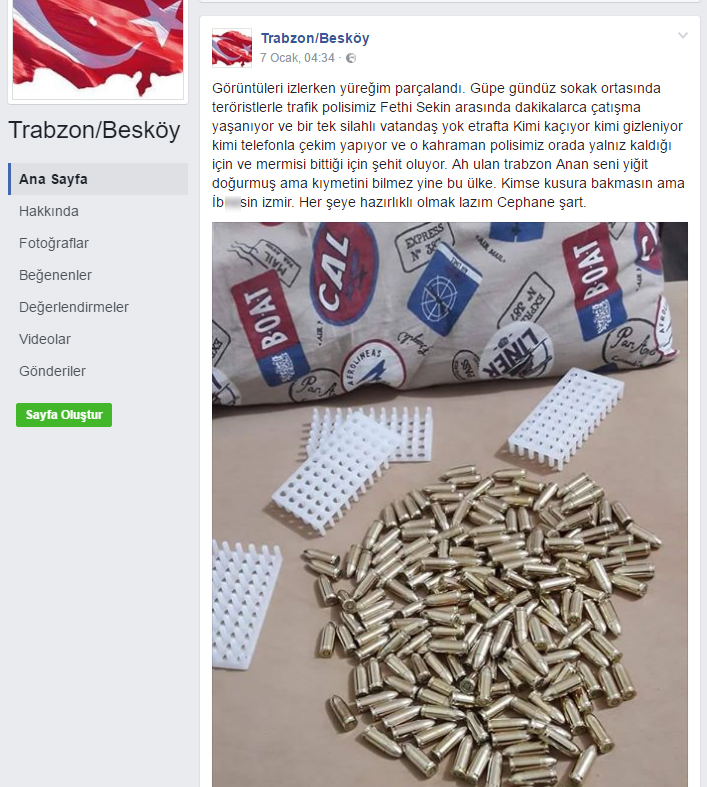707x787 pixels.
Task: View the Beğenenler page section
Action: [55, 275]
